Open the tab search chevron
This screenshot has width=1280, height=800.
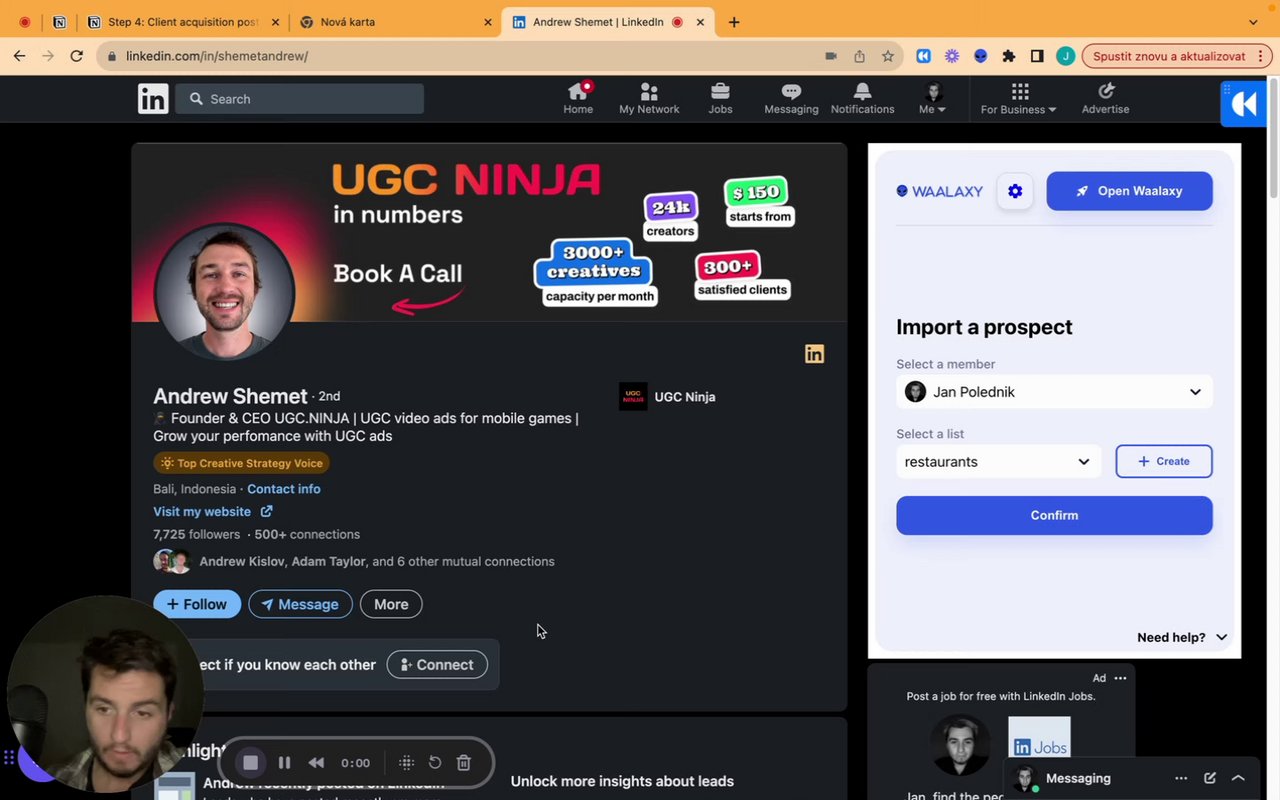[x=1253, y=22]
